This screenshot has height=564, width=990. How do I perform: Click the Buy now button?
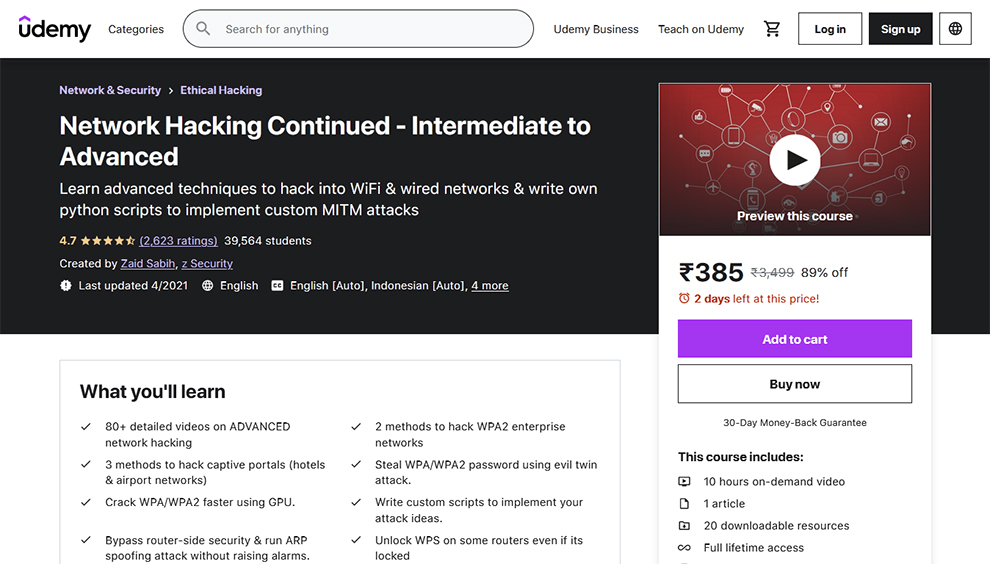795,384
